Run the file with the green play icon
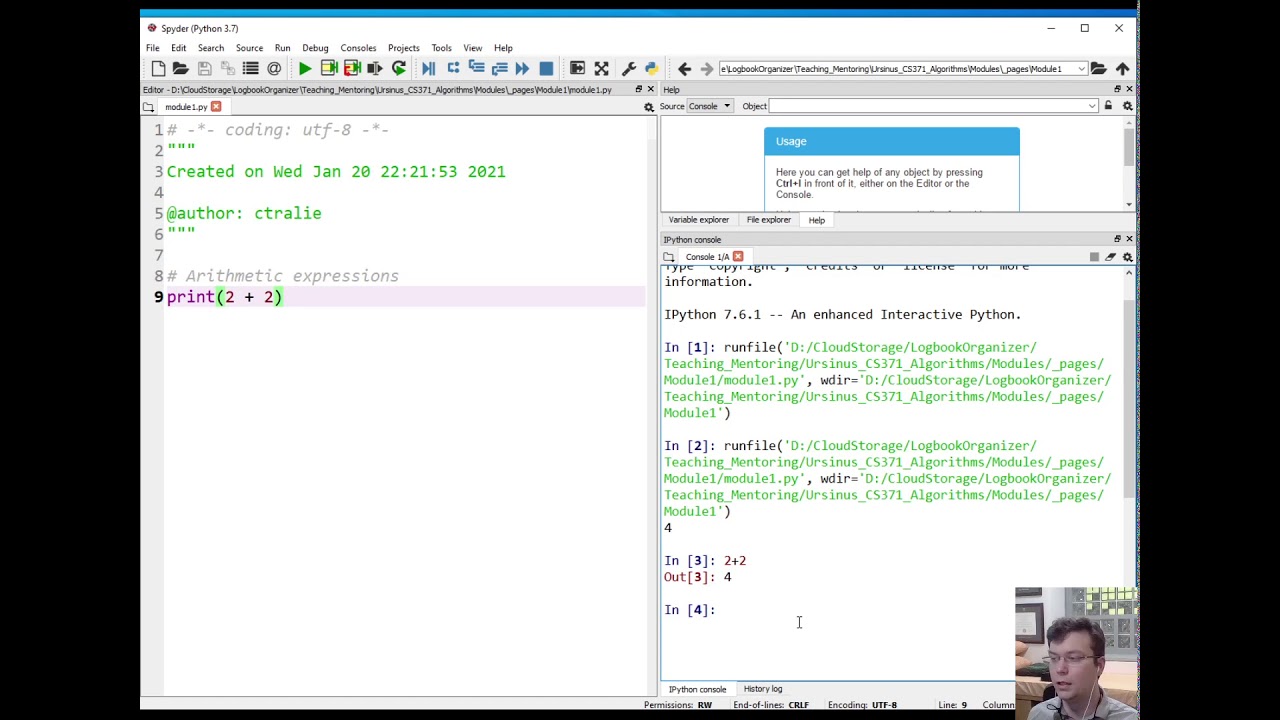The image size is (1280, 720). click(x=304, y=68)
